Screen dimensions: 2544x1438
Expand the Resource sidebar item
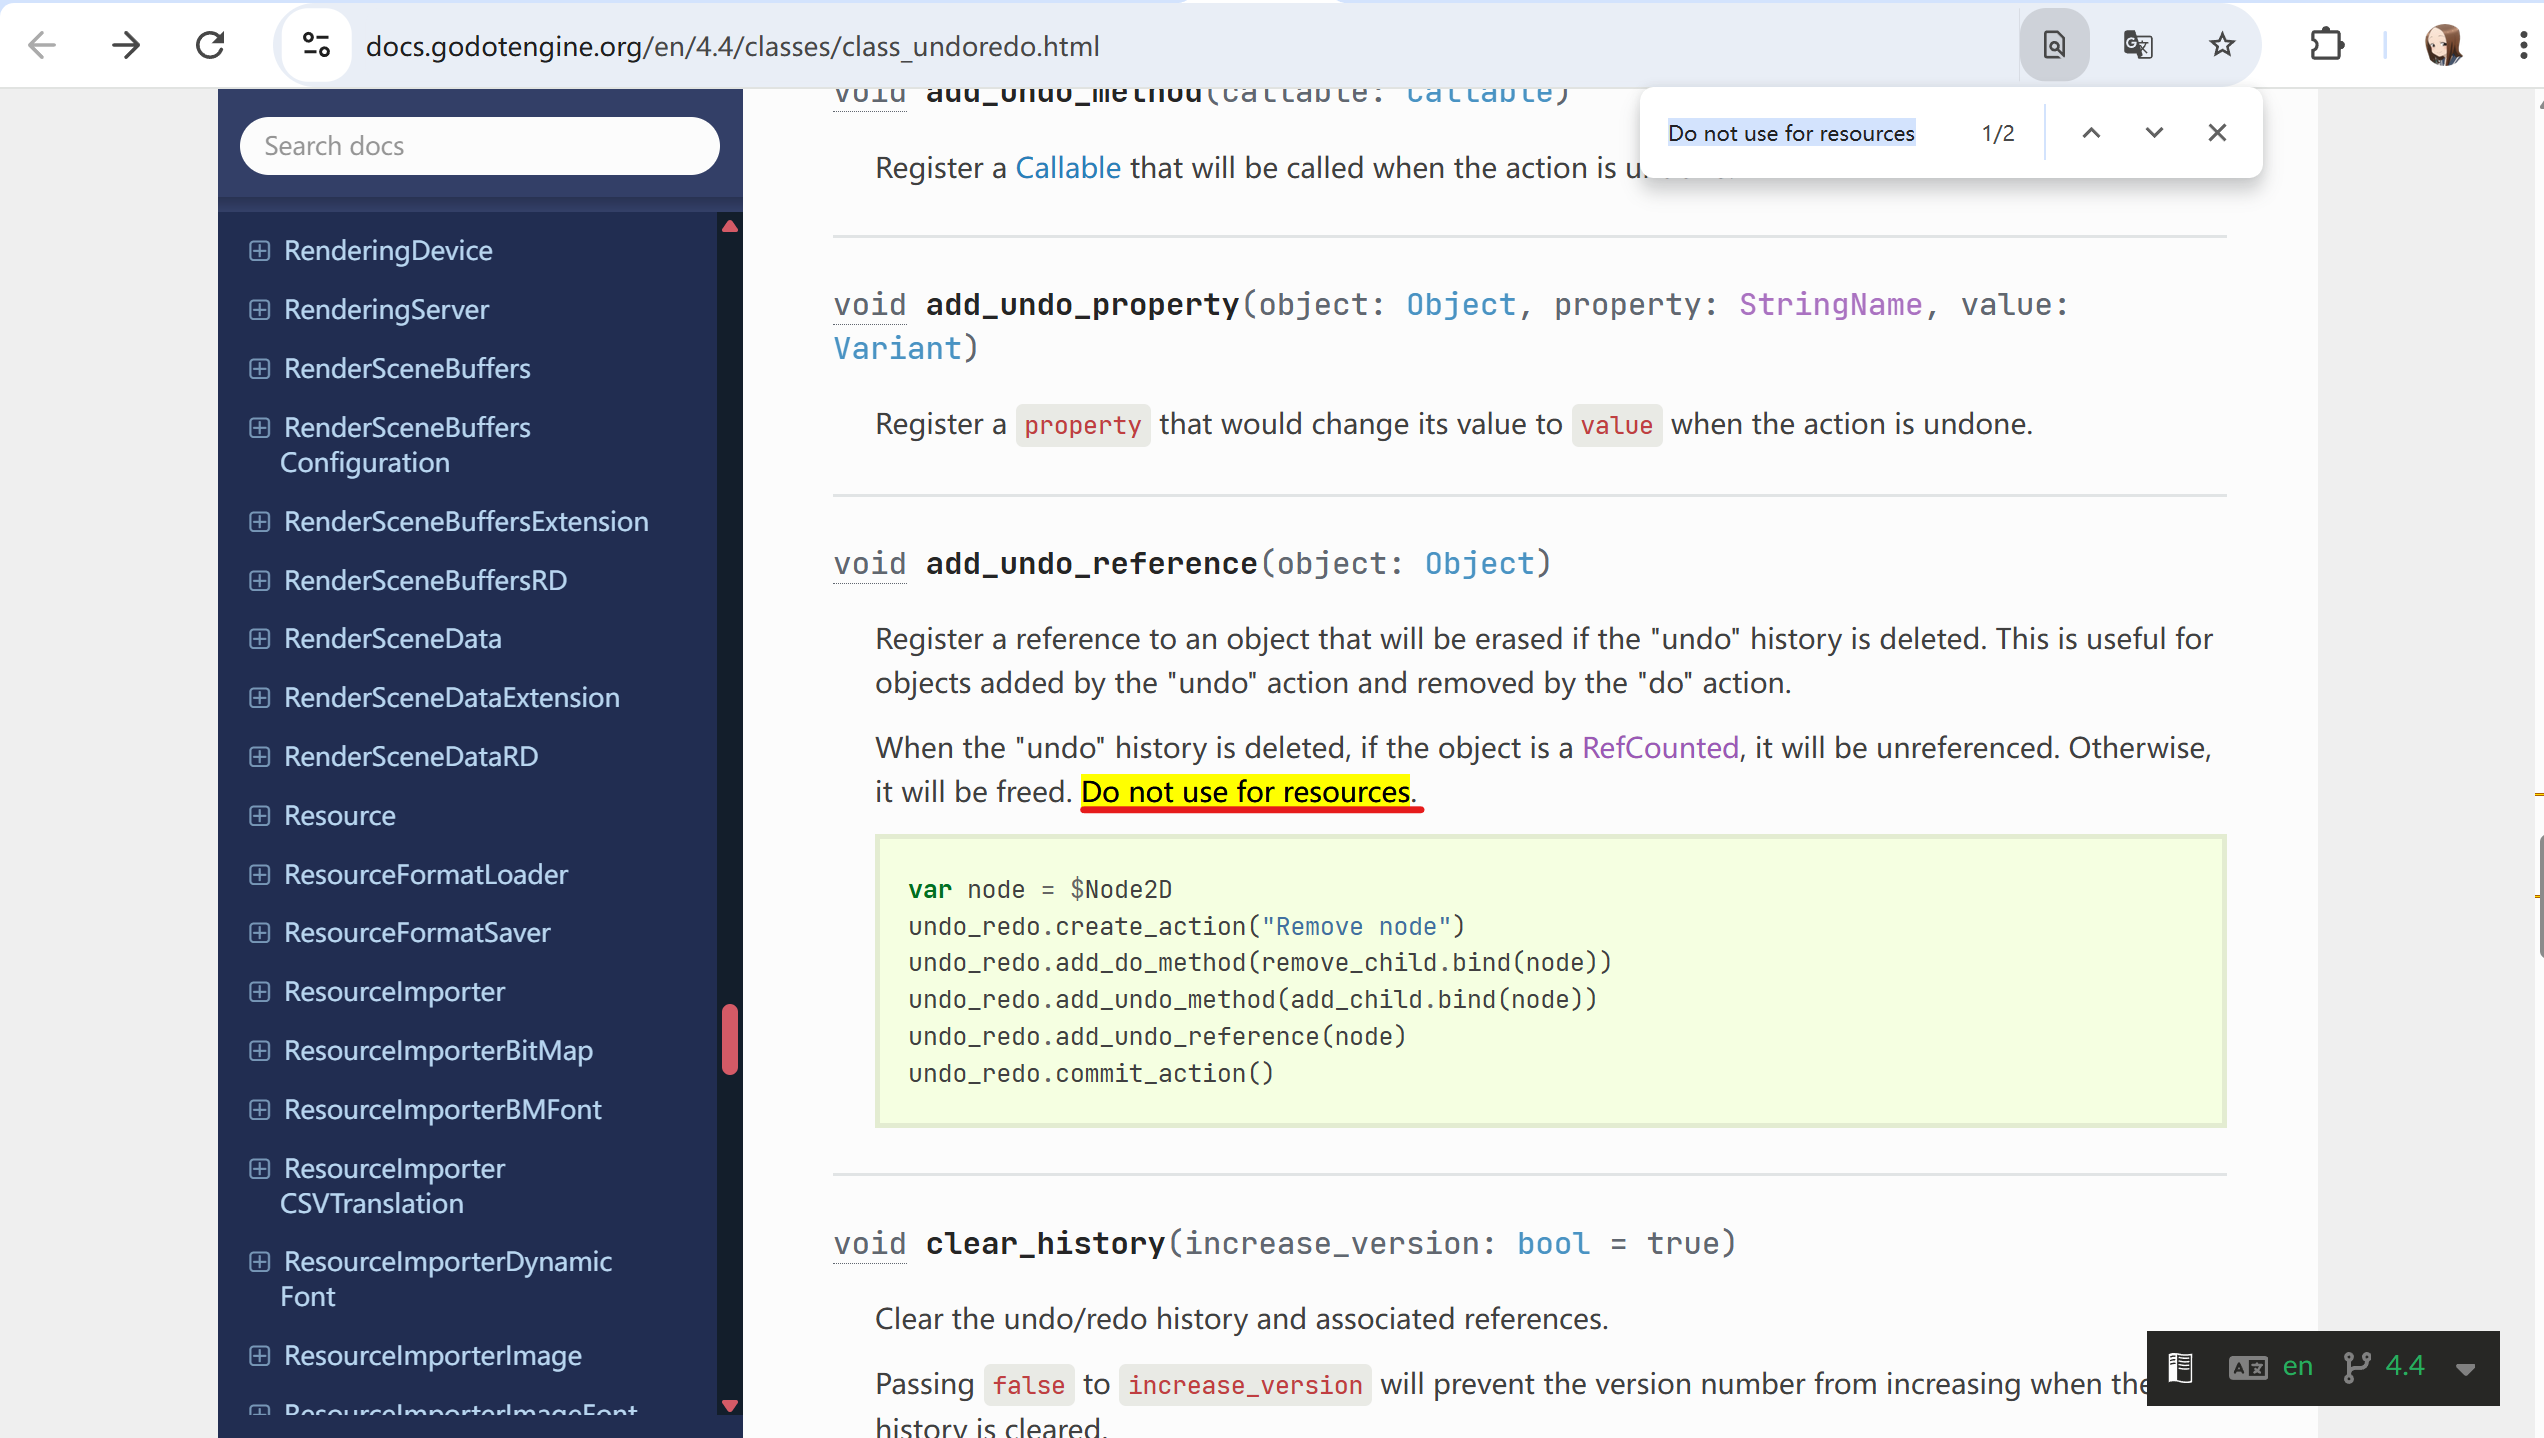260,816
